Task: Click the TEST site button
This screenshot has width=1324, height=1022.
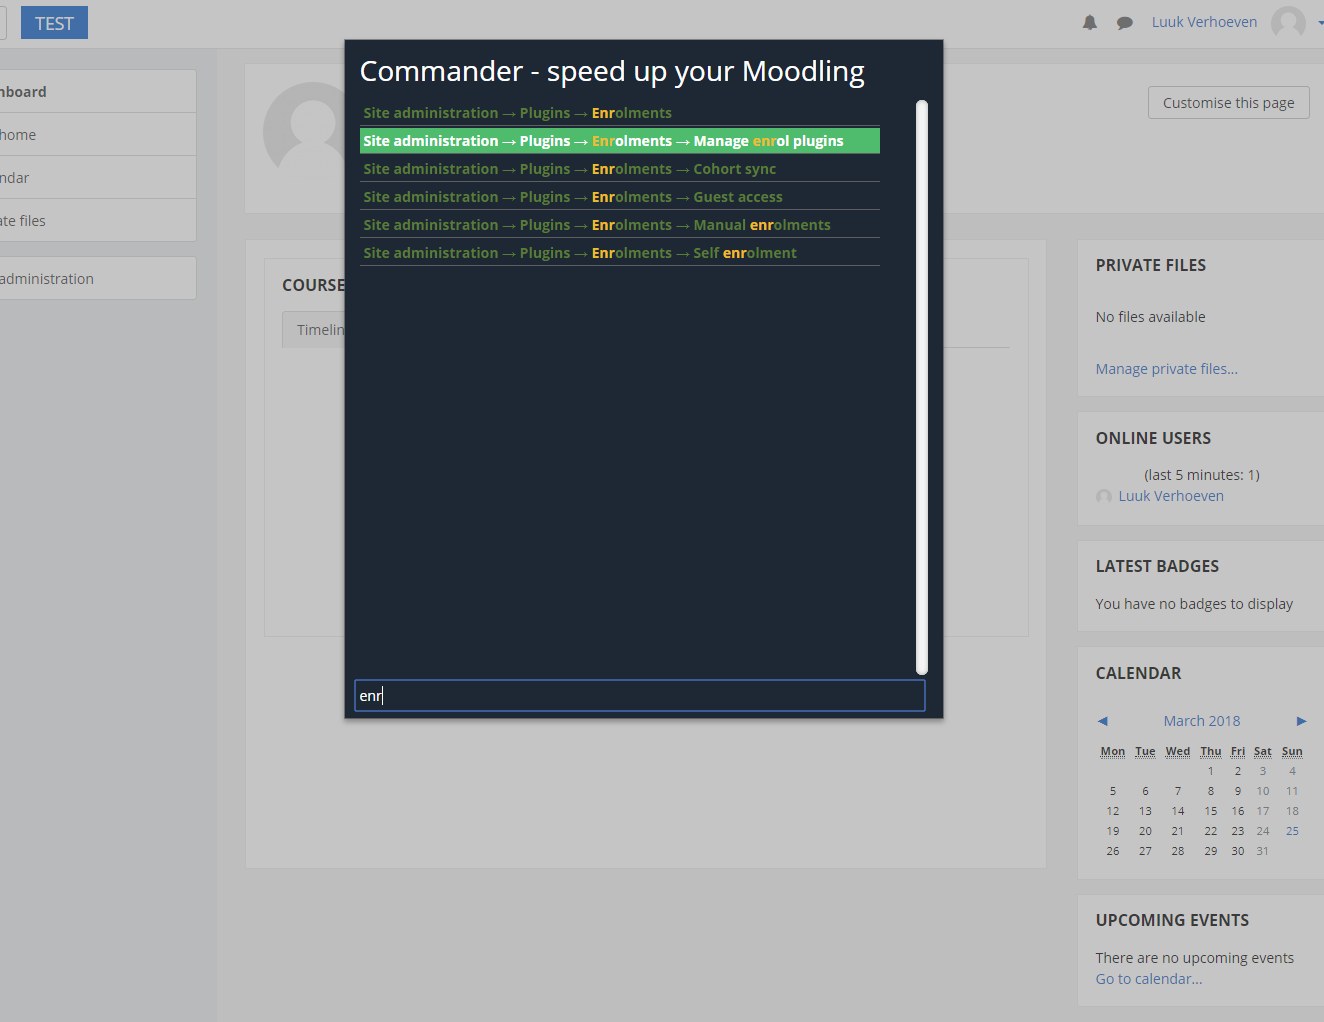Action: pyautogui.click(x=54, y=23)
